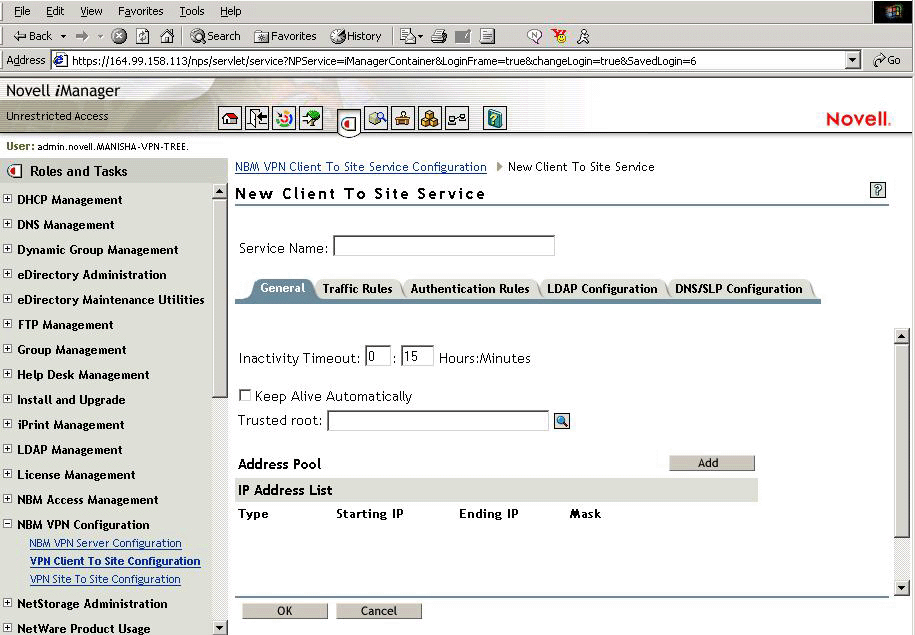Expand Dynamic Group Management role
Screen dimensions: 915x635
pyautogui.click(x=8, y=249)
